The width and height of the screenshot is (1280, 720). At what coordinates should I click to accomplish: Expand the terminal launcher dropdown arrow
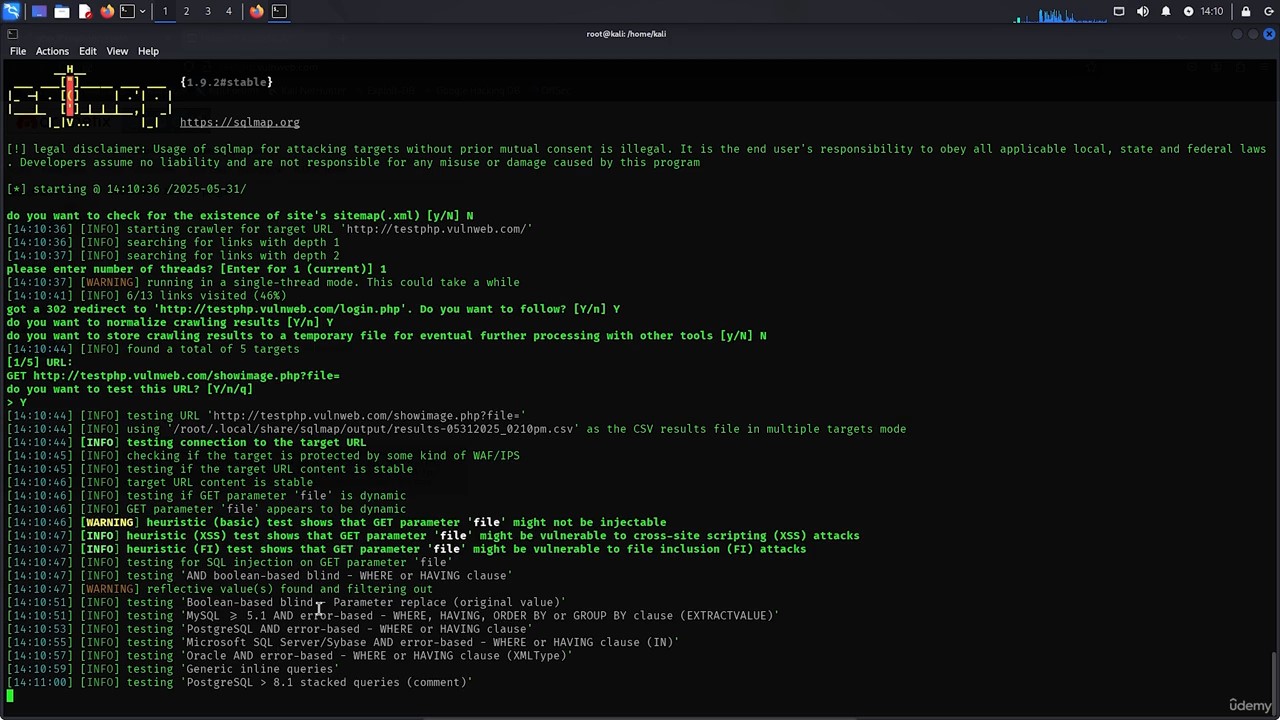142,11
